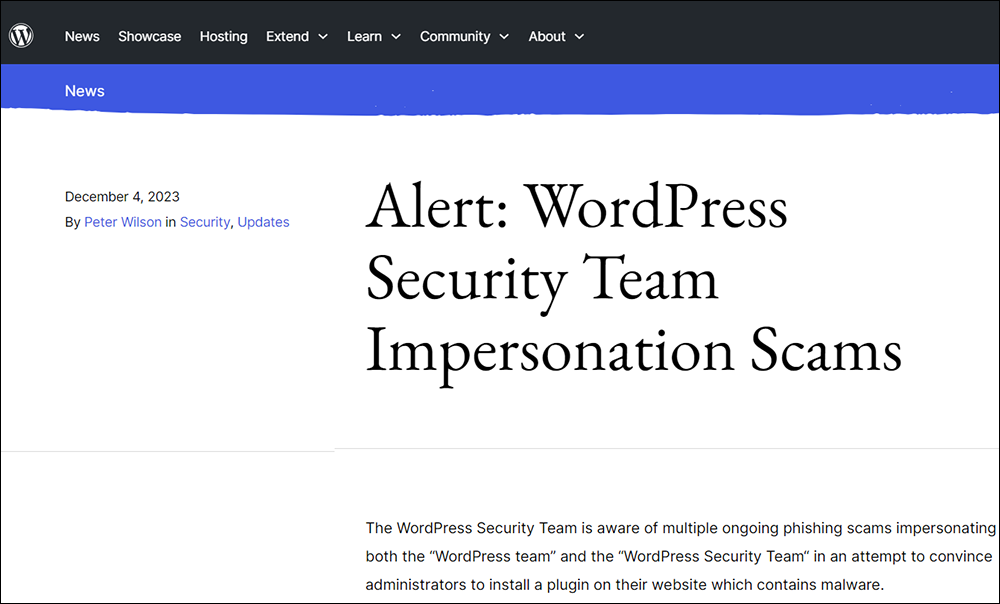Expand the Learn dropdown chevron
Image resolution: width=1000 pixels, height=604 pixels.
[x=395, y=37]
